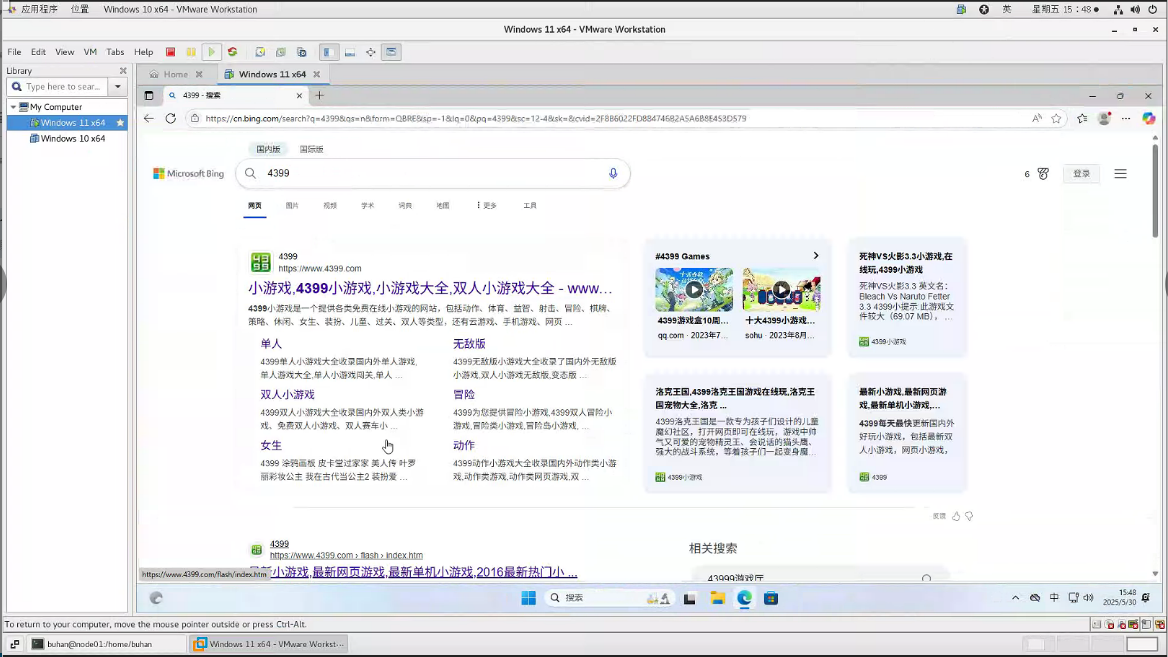Open the File menu

tap(14, 52)
